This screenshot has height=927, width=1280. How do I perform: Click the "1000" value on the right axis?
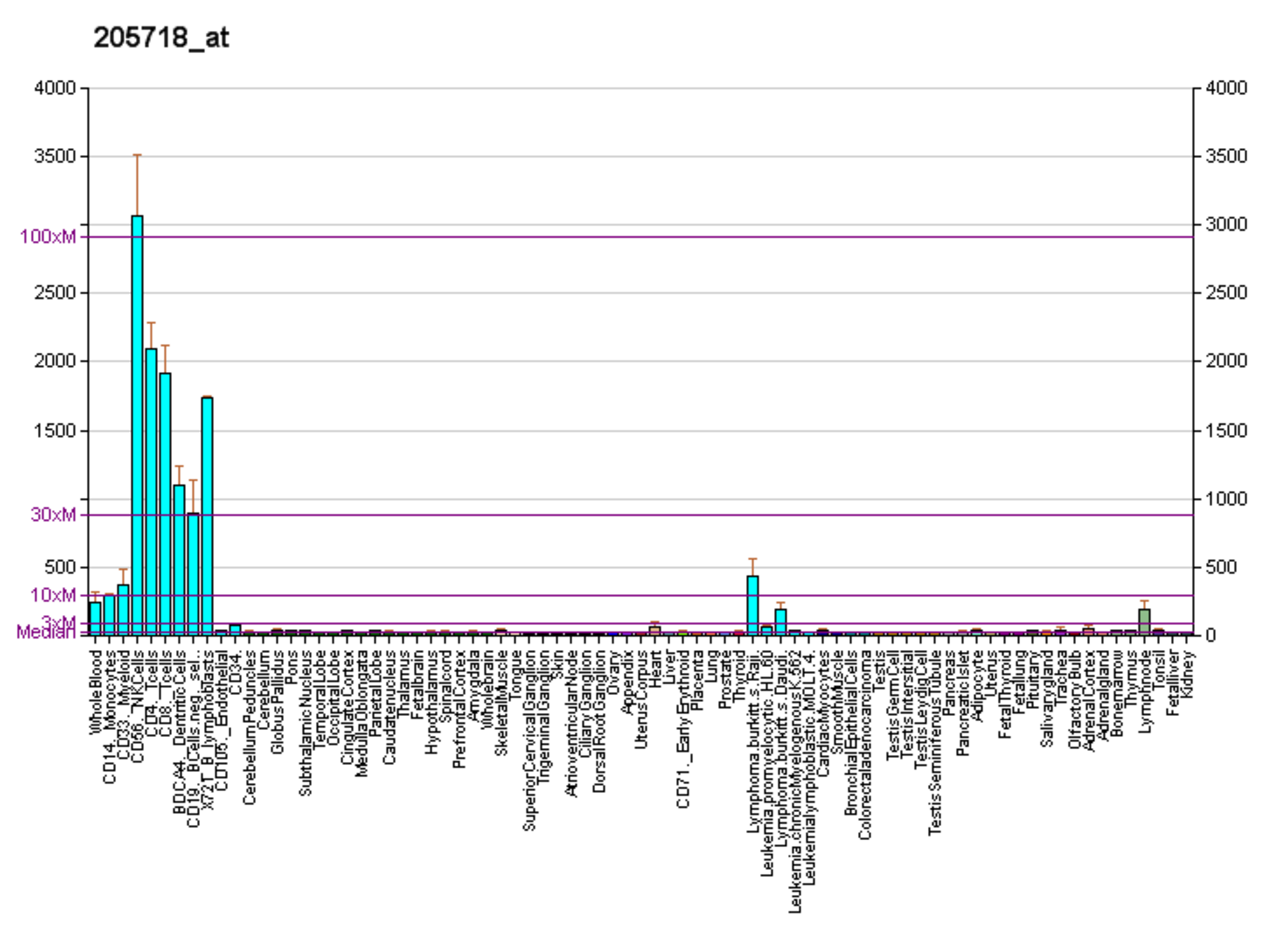(1226, 499)
